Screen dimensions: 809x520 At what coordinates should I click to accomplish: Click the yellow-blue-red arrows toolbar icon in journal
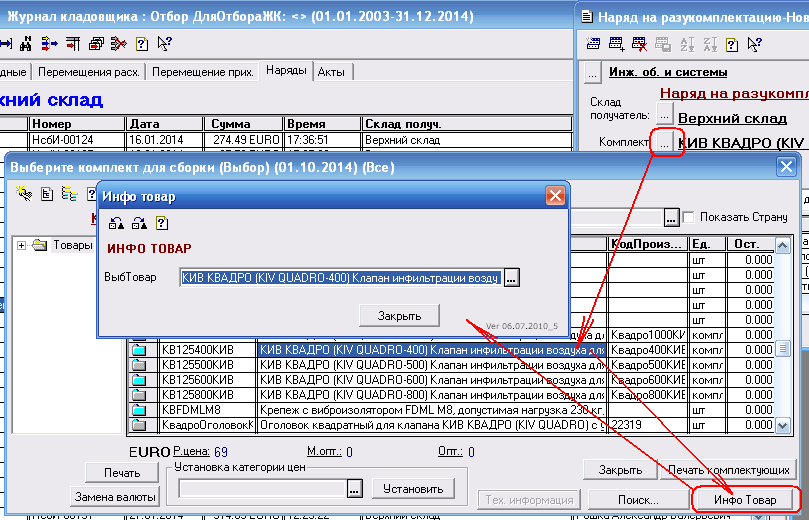pos(50,44)
